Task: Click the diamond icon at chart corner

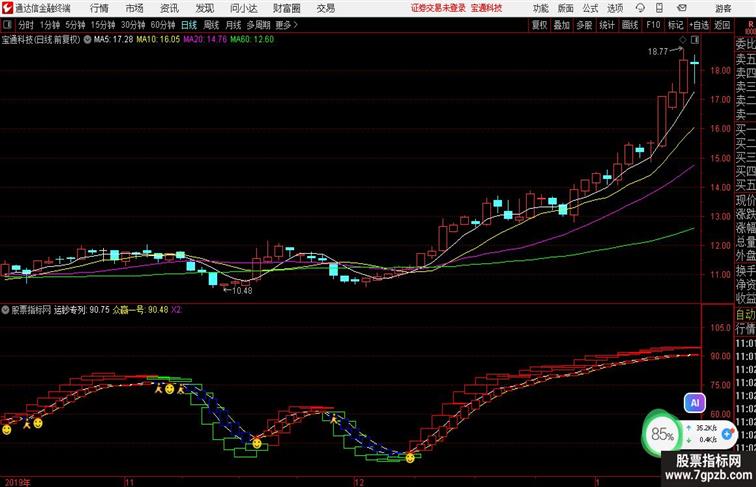Action: click(x=683, y=40)
